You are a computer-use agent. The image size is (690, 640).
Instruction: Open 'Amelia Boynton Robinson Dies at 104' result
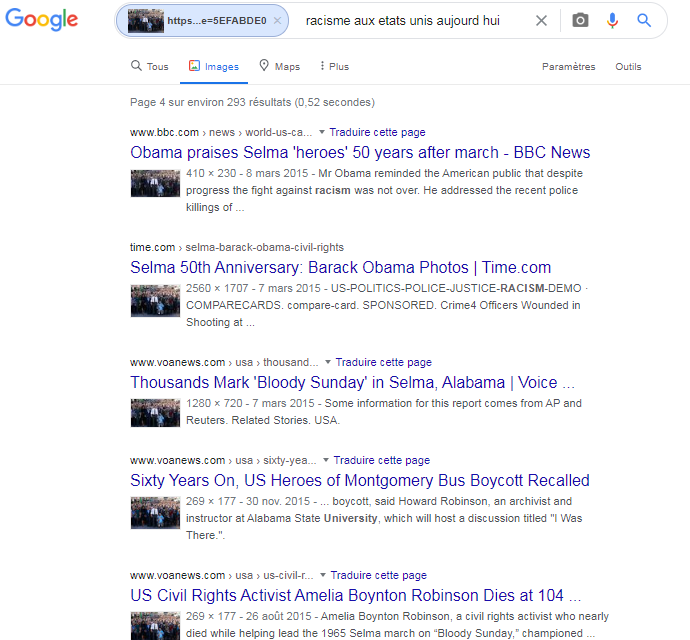pos(356,595)
